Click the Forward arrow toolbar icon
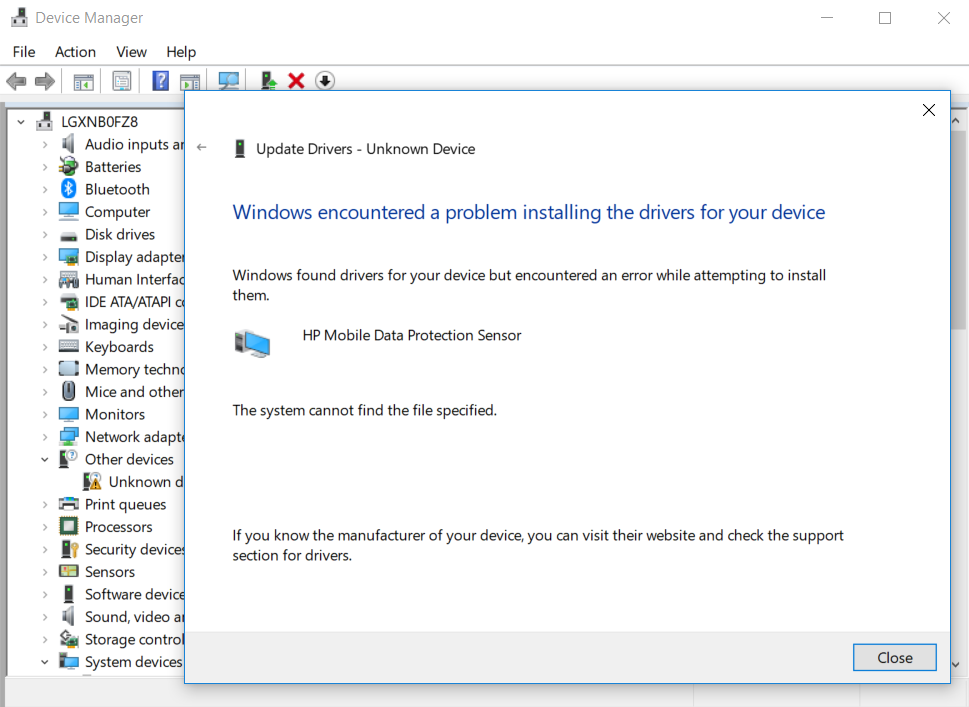969x707 pixels. point(44,81)
